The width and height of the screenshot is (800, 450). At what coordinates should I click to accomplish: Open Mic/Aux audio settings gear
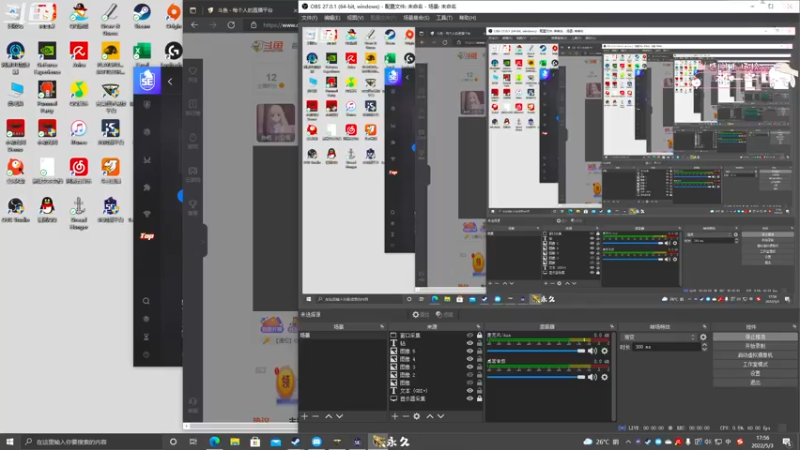[x=605, y=351]
